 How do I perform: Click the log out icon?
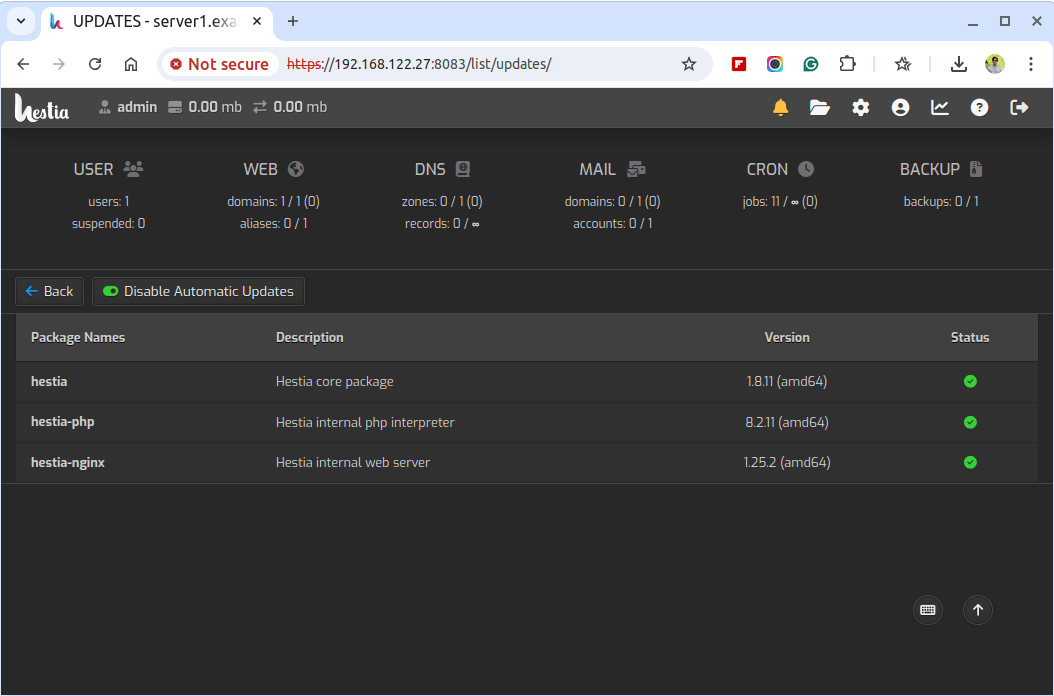[x=1020, y=108]
